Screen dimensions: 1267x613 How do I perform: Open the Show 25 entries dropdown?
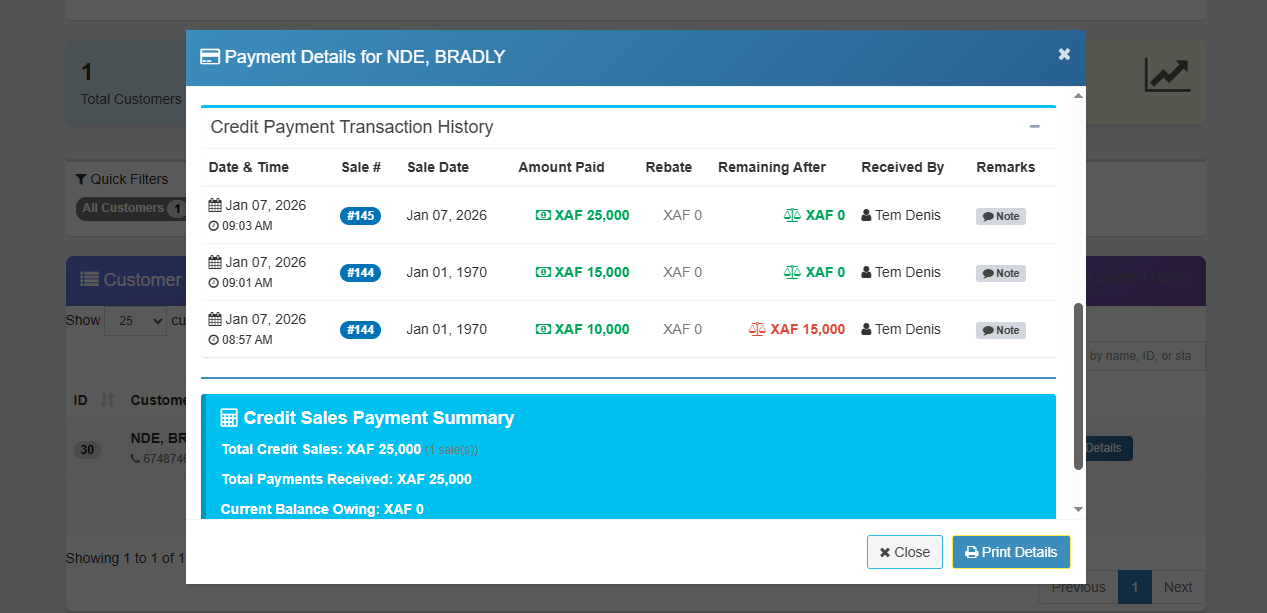(135, 320)
